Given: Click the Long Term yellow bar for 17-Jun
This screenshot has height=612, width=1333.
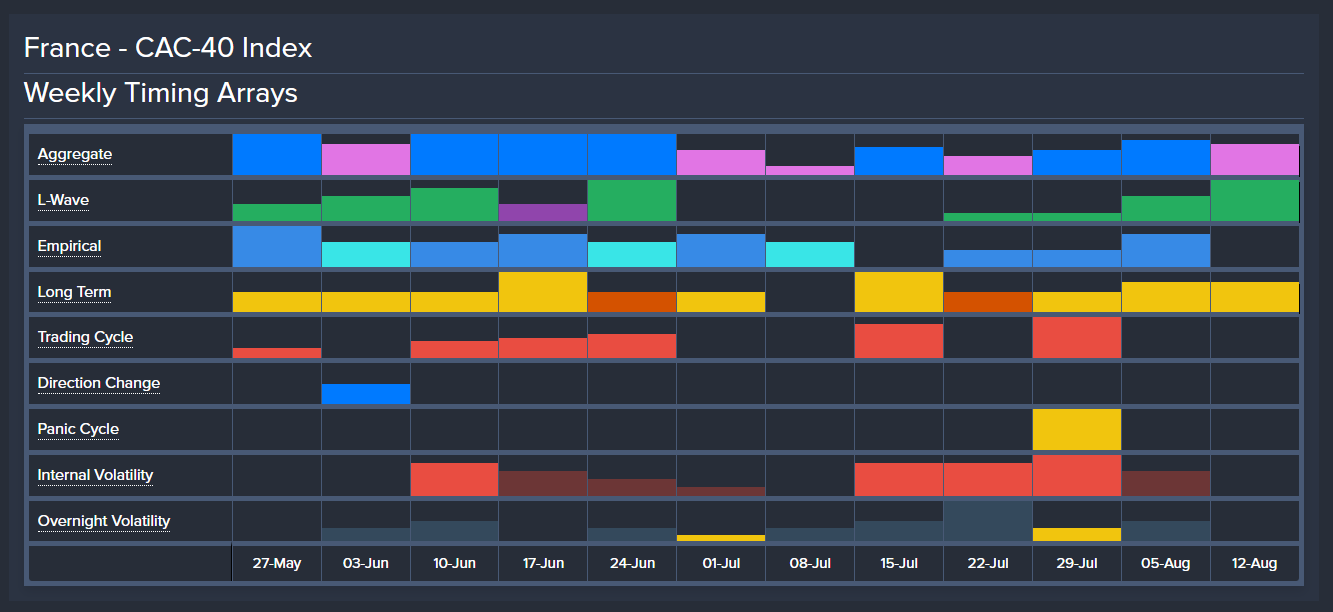Looking at the screenshot, I should (x=543, y=292).
